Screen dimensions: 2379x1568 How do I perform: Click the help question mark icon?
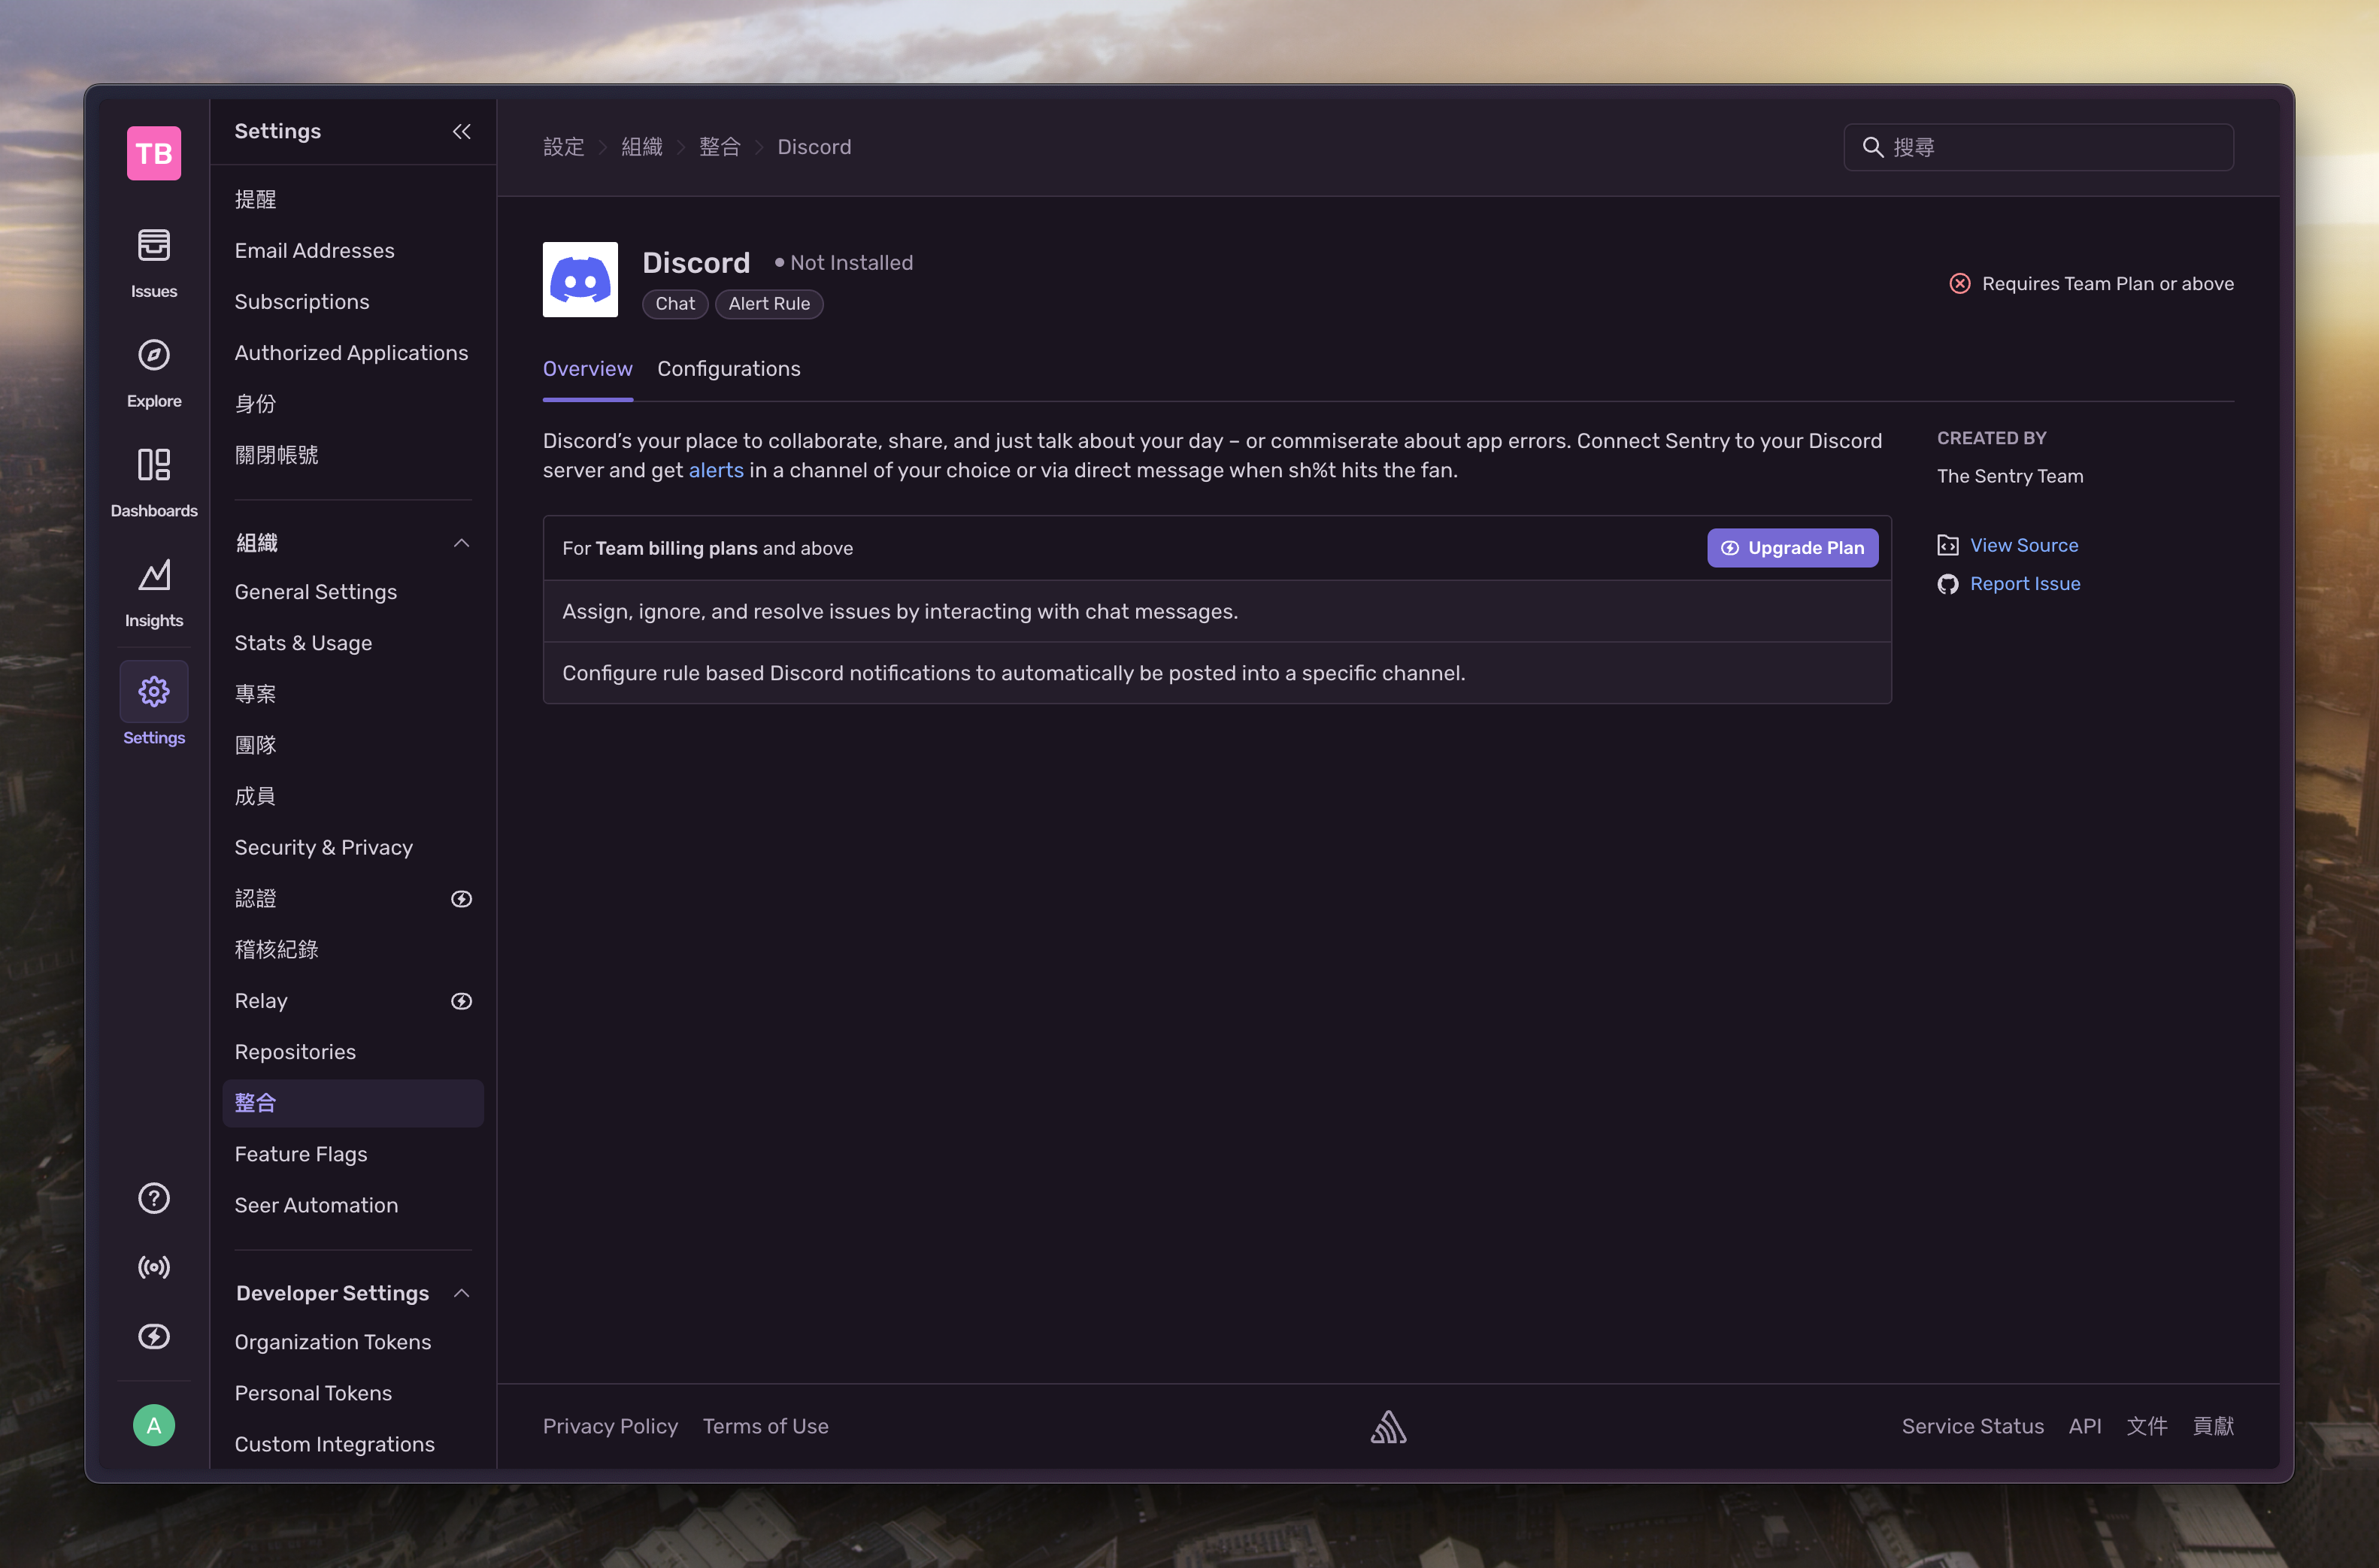click(x=154, y=1198)
